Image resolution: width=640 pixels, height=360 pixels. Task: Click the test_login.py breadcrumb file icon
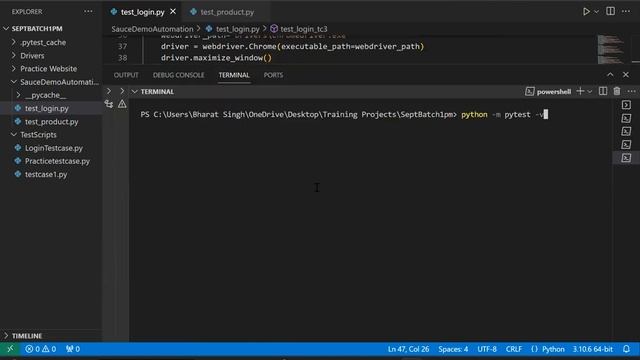click(x=209, y=29)
